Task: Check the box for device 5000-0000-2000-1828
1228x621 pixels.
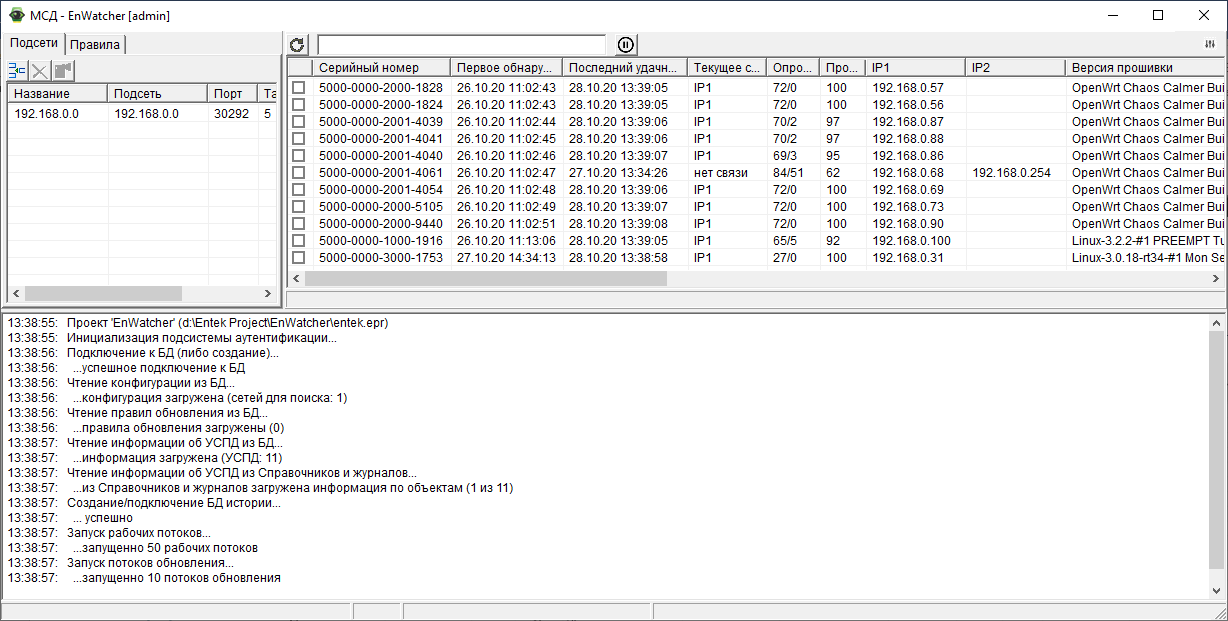Action: click(298, 88)
